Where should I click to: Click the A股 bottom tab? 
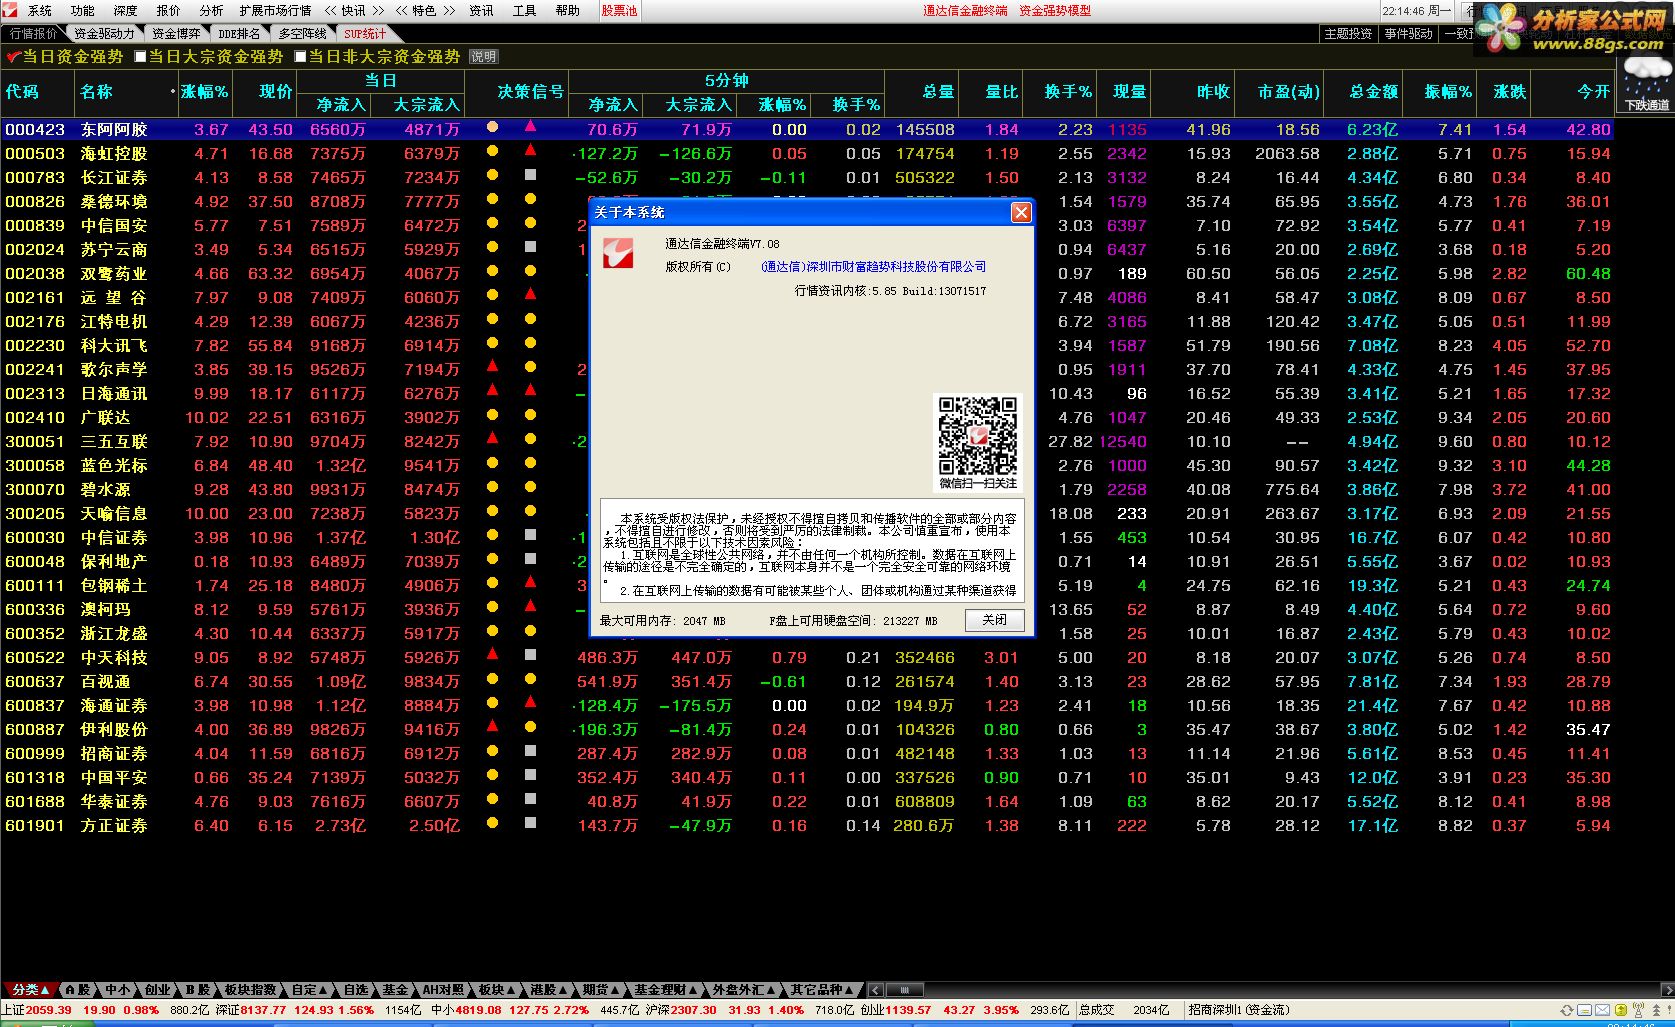click(78, 990)
